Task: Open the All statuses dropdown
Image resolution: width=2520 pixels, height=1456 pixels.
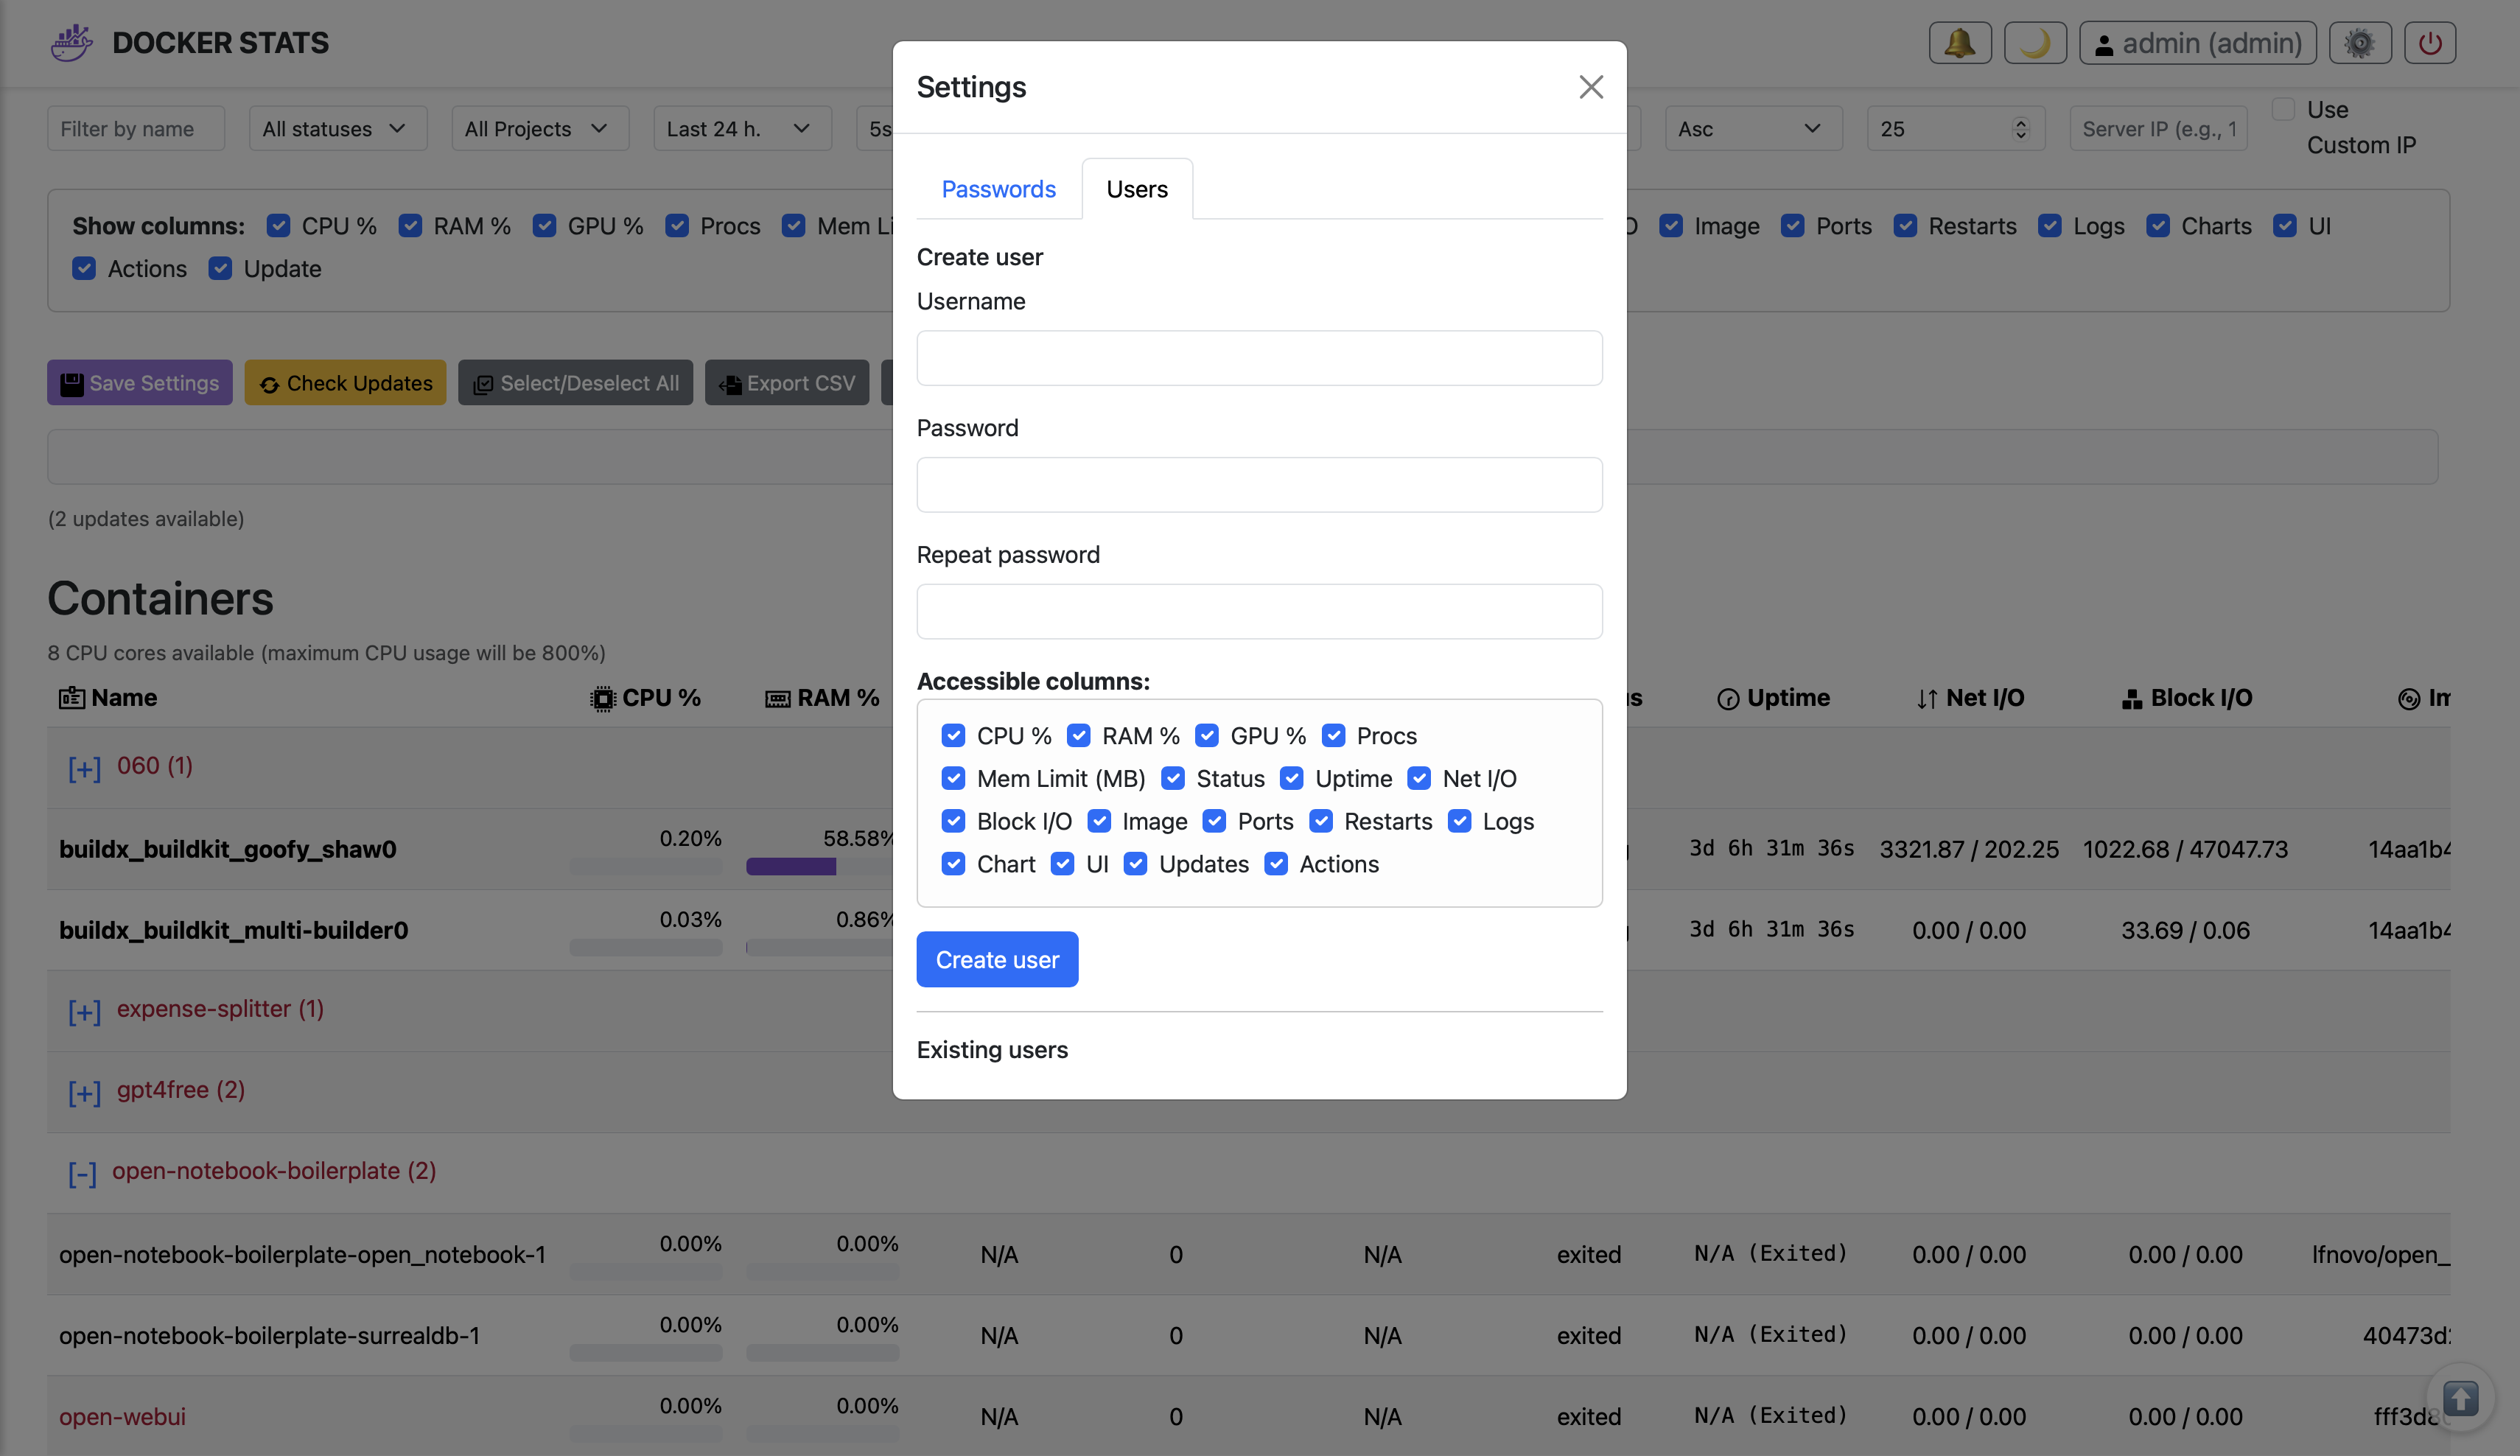Action: coord(337,129)
